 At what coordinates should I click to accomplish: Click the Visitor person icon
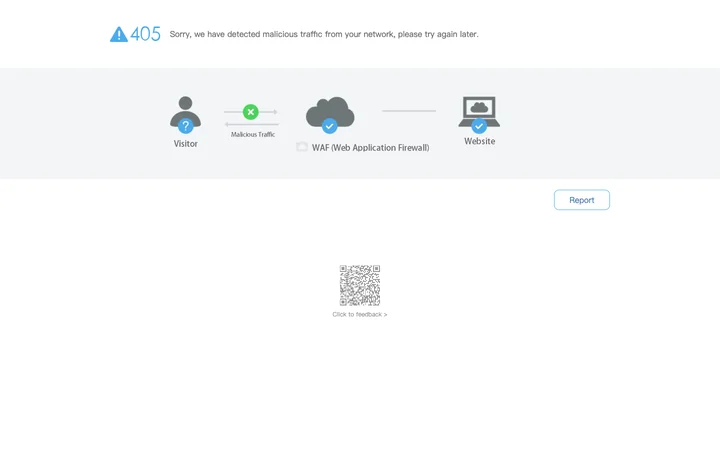click(x=186, y=114)
